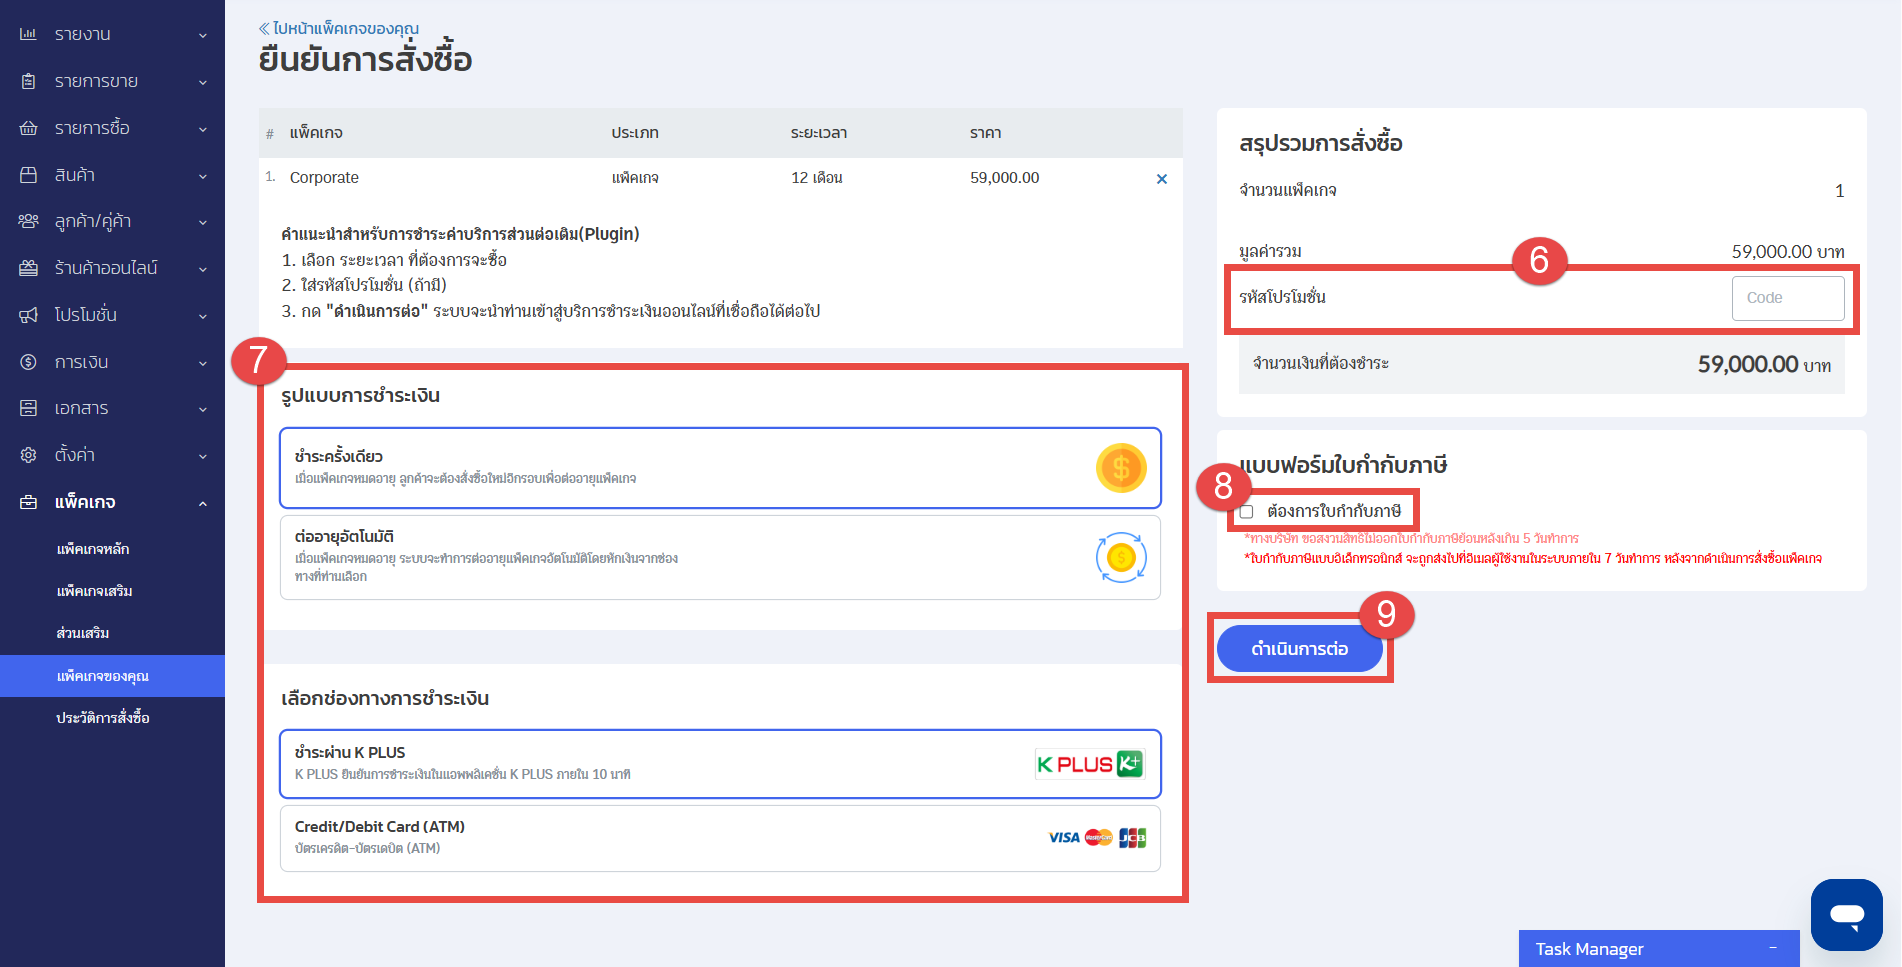
Task: Click the ดำเนินการต่อ continue button
Action: (1299, 649)
